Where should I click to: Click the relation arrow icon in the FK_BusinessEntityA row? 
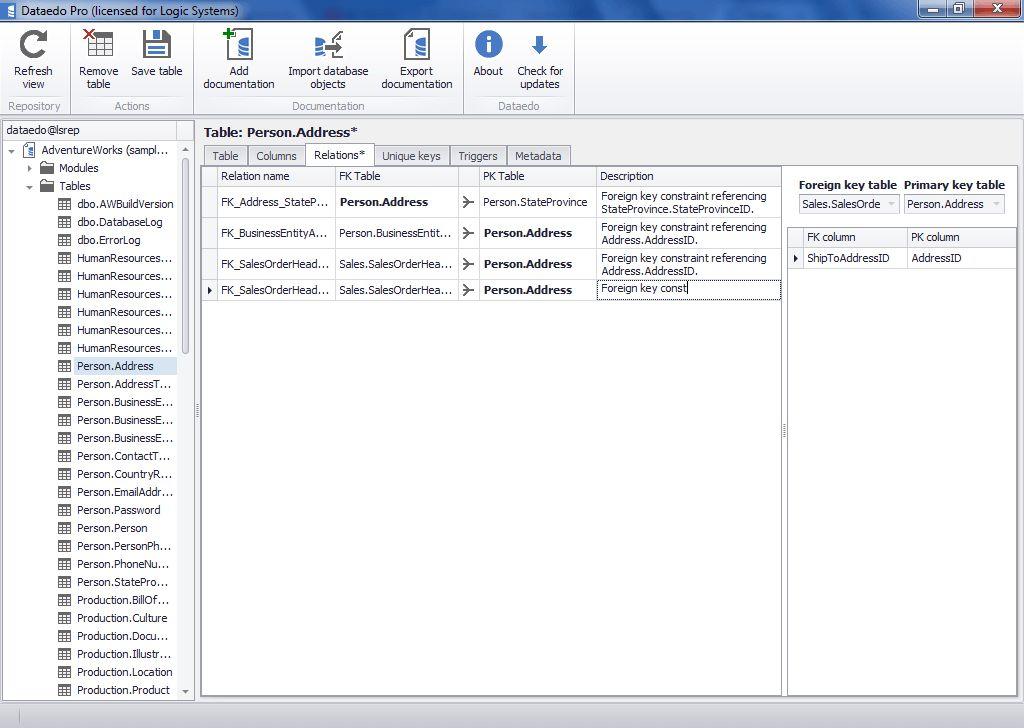coord(468,233)
